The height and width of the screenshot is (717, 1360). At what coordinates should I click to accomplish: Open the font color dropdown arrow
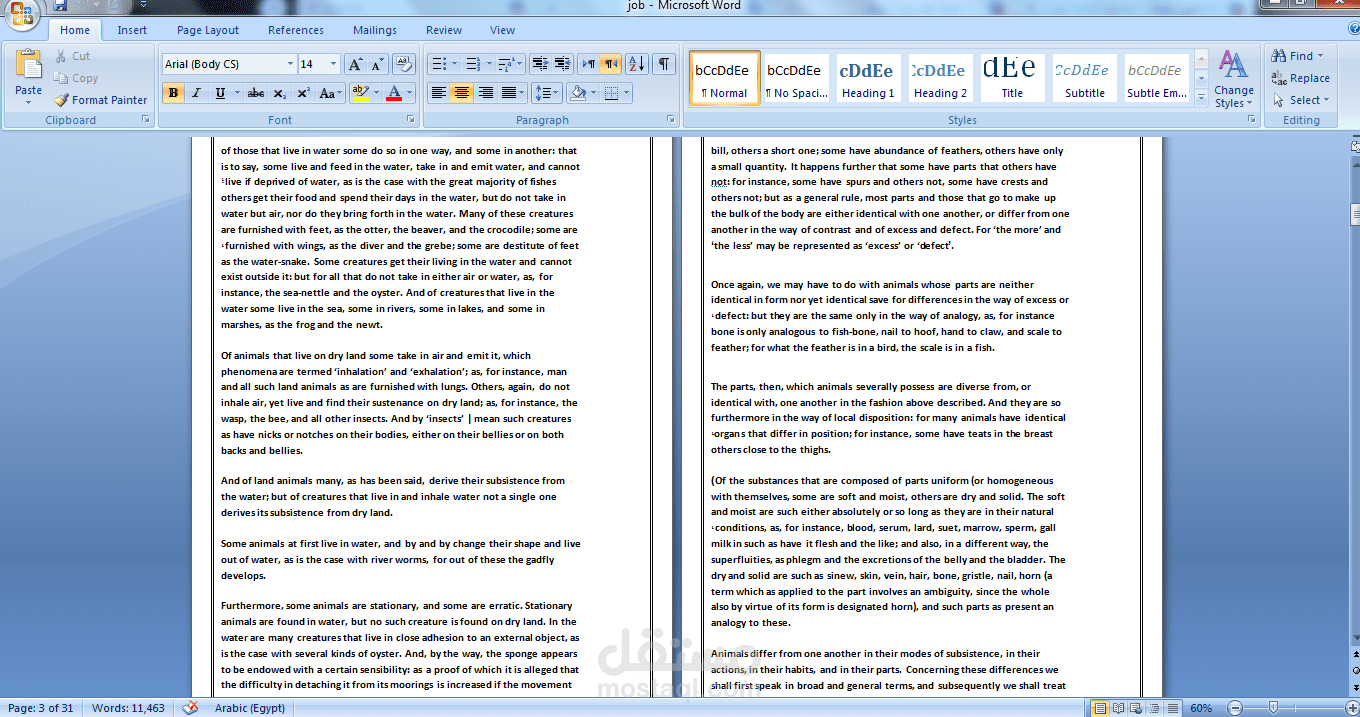410,93
